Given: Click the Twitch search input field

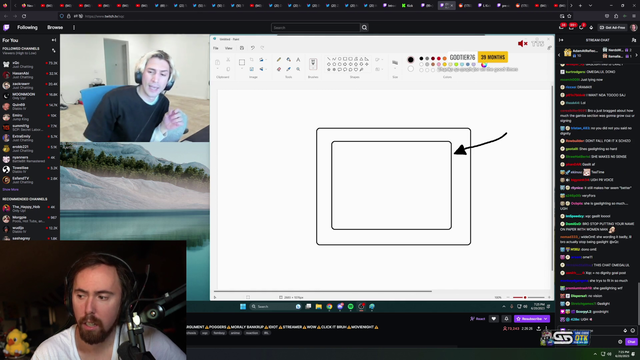Looking at the screenshot, I should [316, 27].
